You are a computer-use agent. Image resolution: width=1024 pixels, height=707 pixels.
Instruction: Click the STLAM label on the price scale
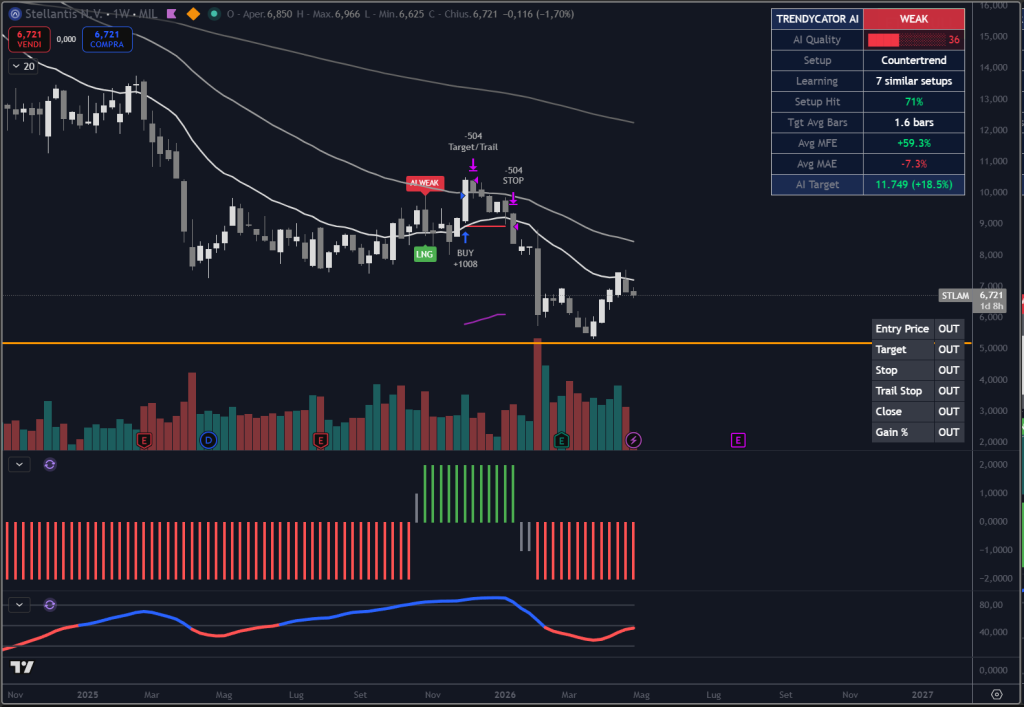click(x=955, y=297)
